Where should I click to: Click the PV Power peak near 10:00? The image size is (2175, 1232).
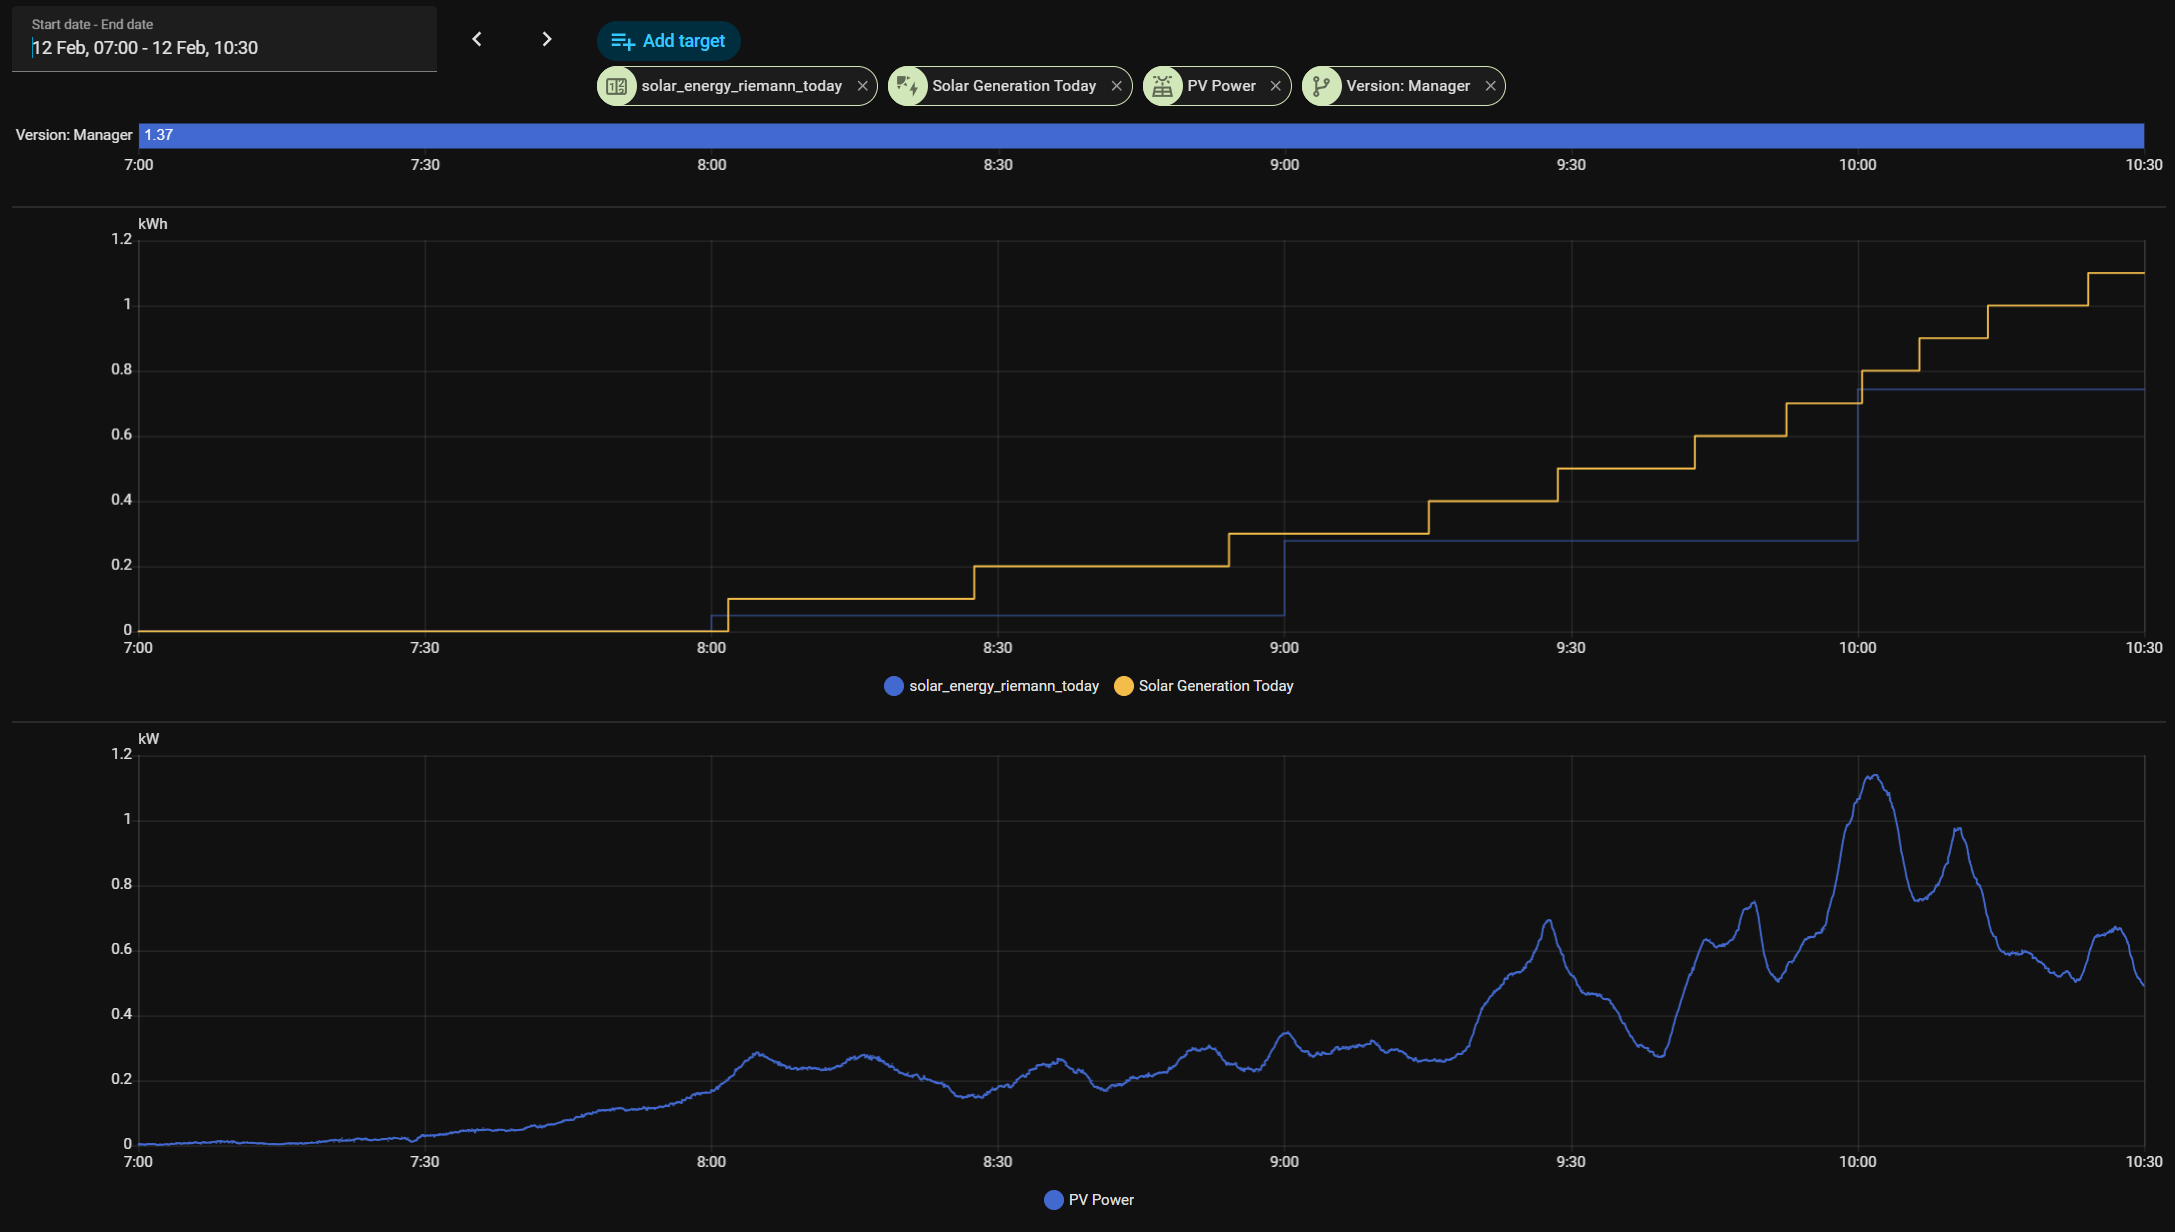pyautogui.click(x=1874, y=776)
